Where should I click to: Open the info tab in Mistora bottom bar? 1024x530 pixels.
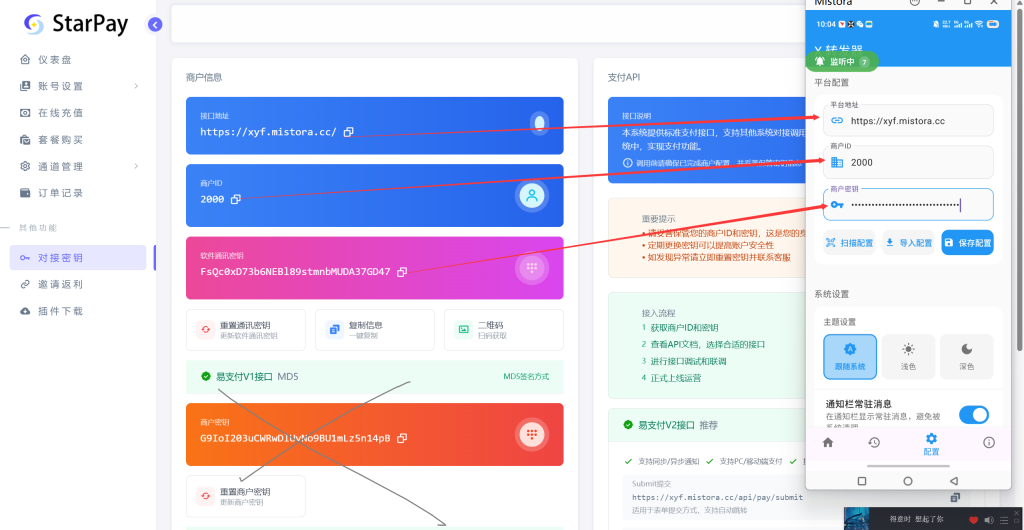[989, 443]
